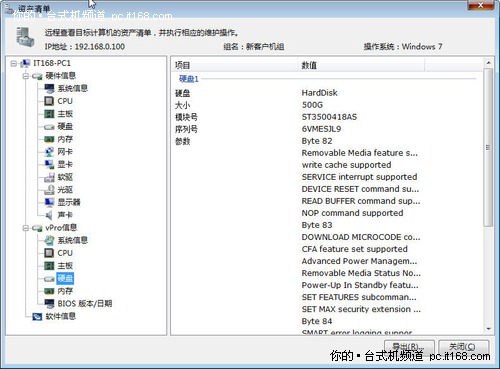Select the ST3500418AS model value
The width and height of the screenshot is (500, 369).
(x=329, y=117)
